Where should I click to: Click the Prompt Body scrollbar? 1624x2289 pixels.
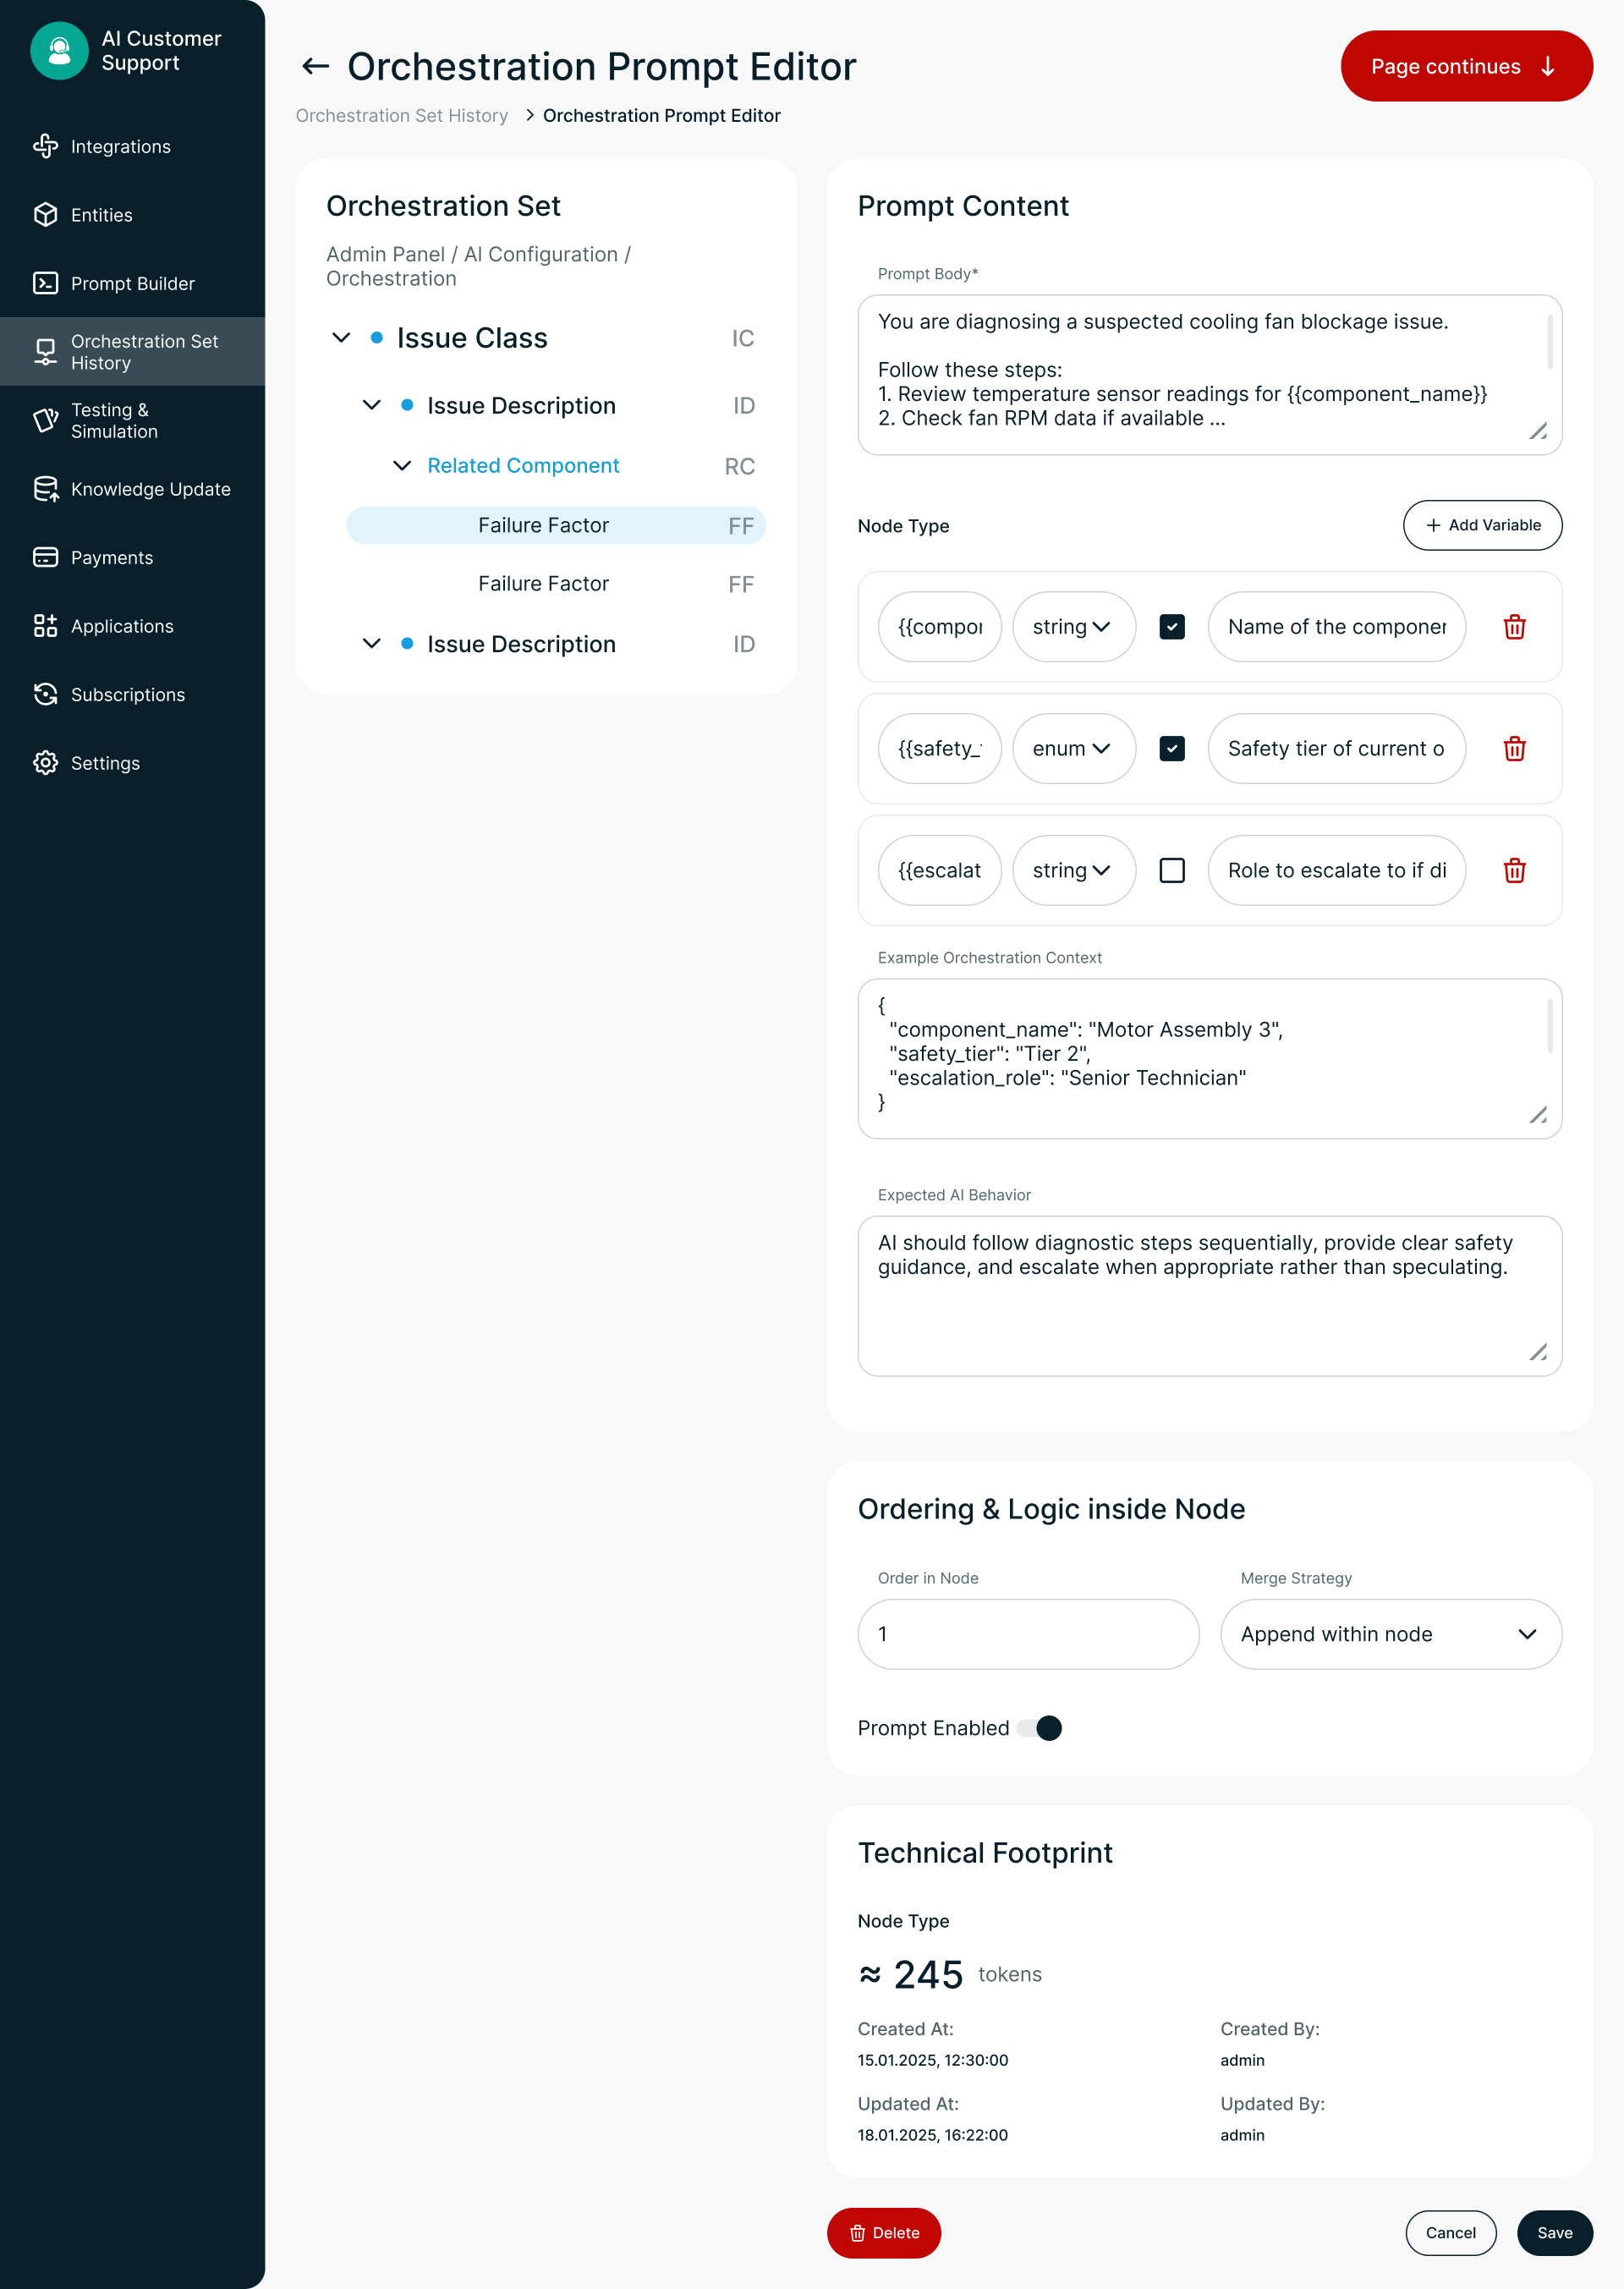[1549, 343]
